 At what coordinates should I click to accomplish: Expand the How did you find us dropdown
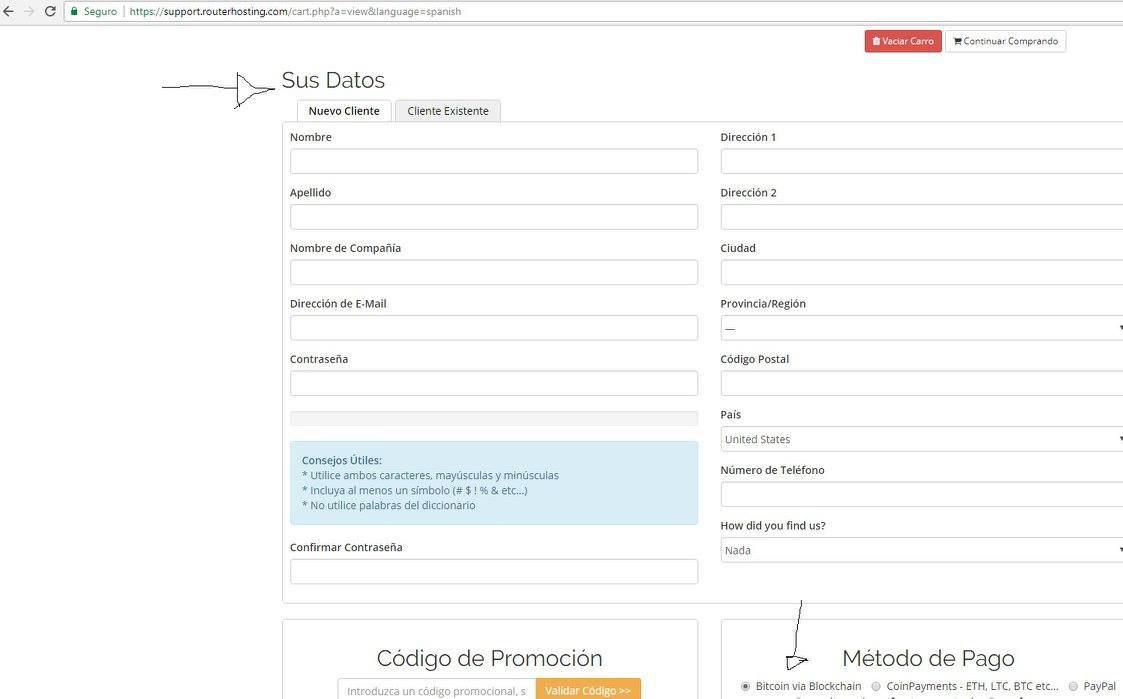click(922, 550)
